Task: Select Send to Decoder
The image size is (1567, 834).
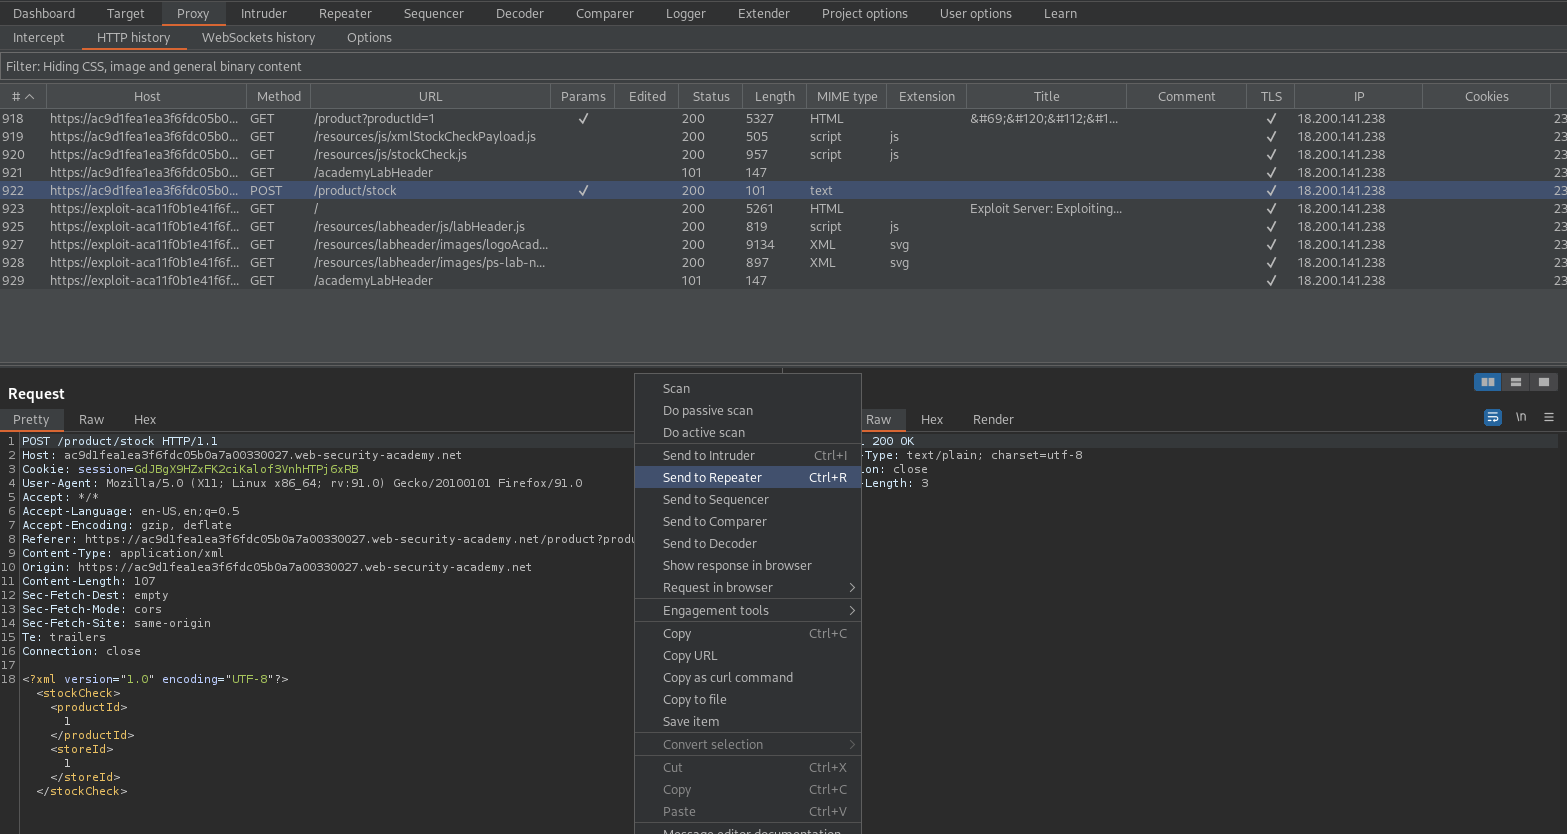Action: (748, 543)
